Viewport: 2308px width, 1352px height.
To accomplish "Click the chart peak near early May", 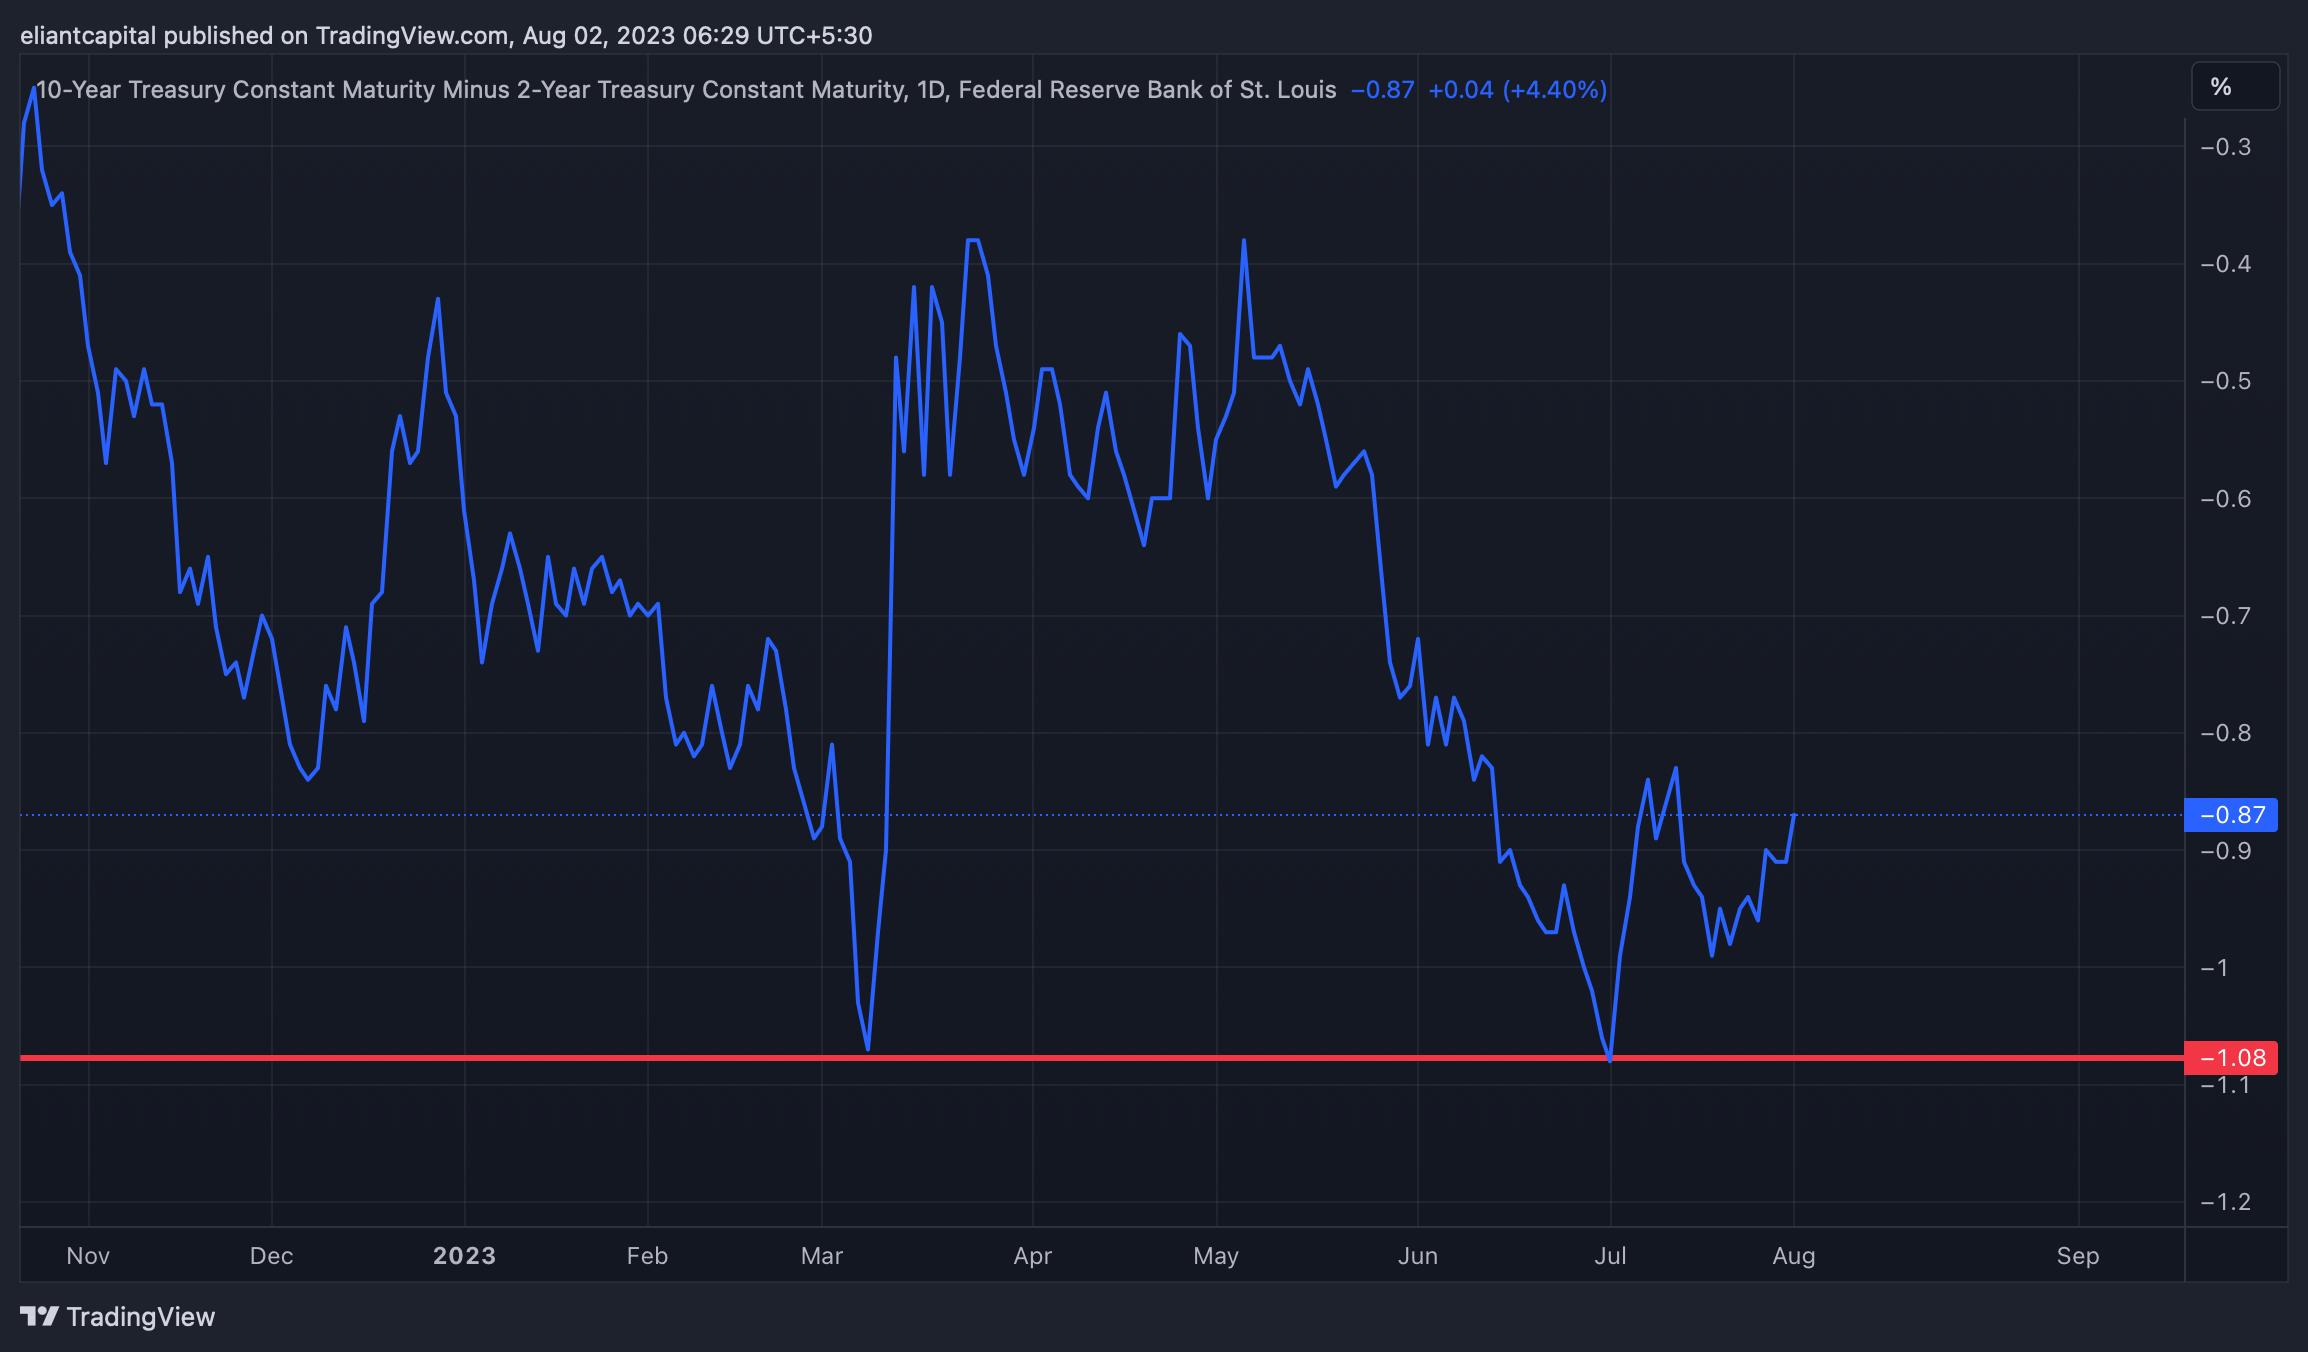I will [1242, 240].
